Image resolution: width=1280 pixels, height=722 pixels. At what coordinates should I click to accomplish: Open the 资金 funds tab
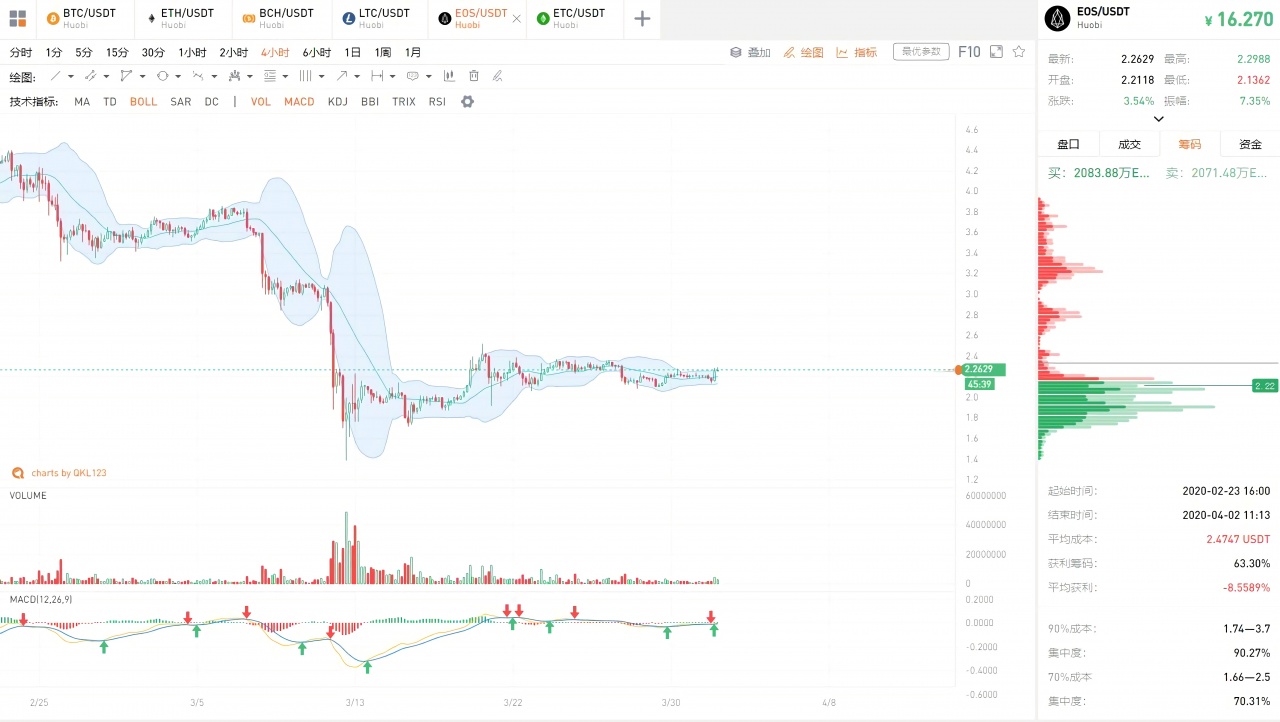click(x=1250, y=144)
